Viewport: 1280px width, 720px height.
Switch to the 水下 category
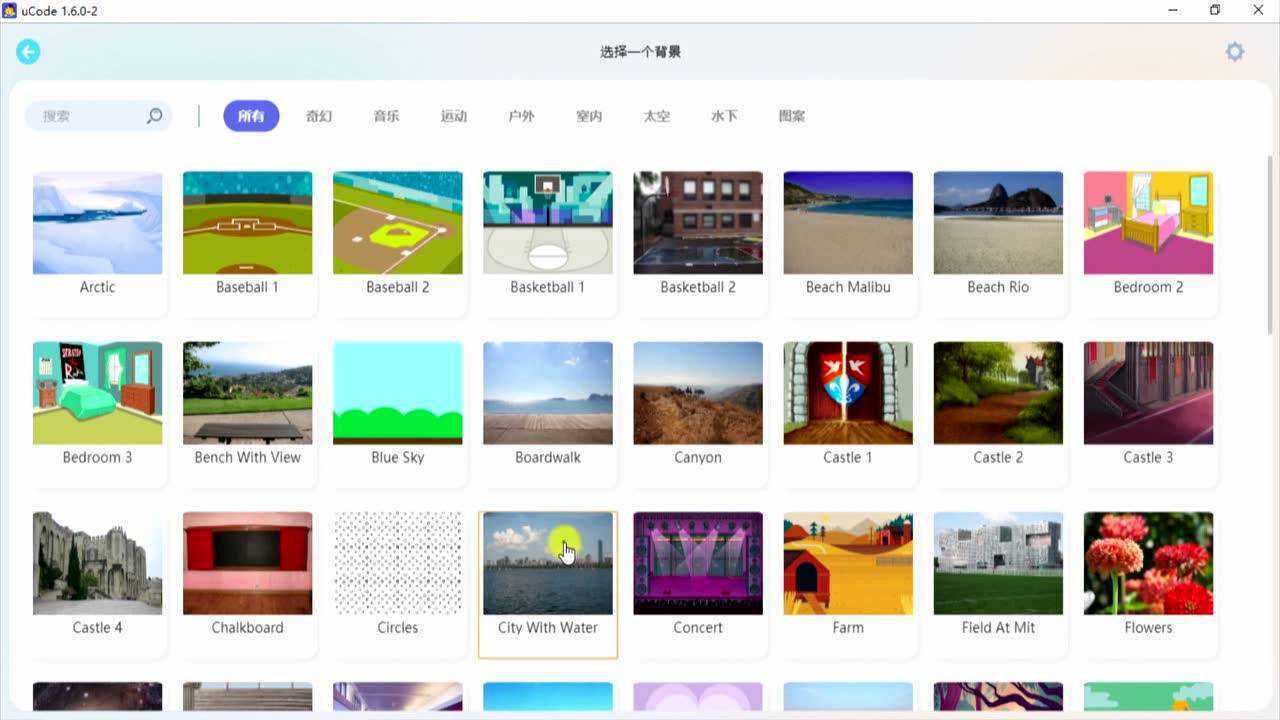723,116
